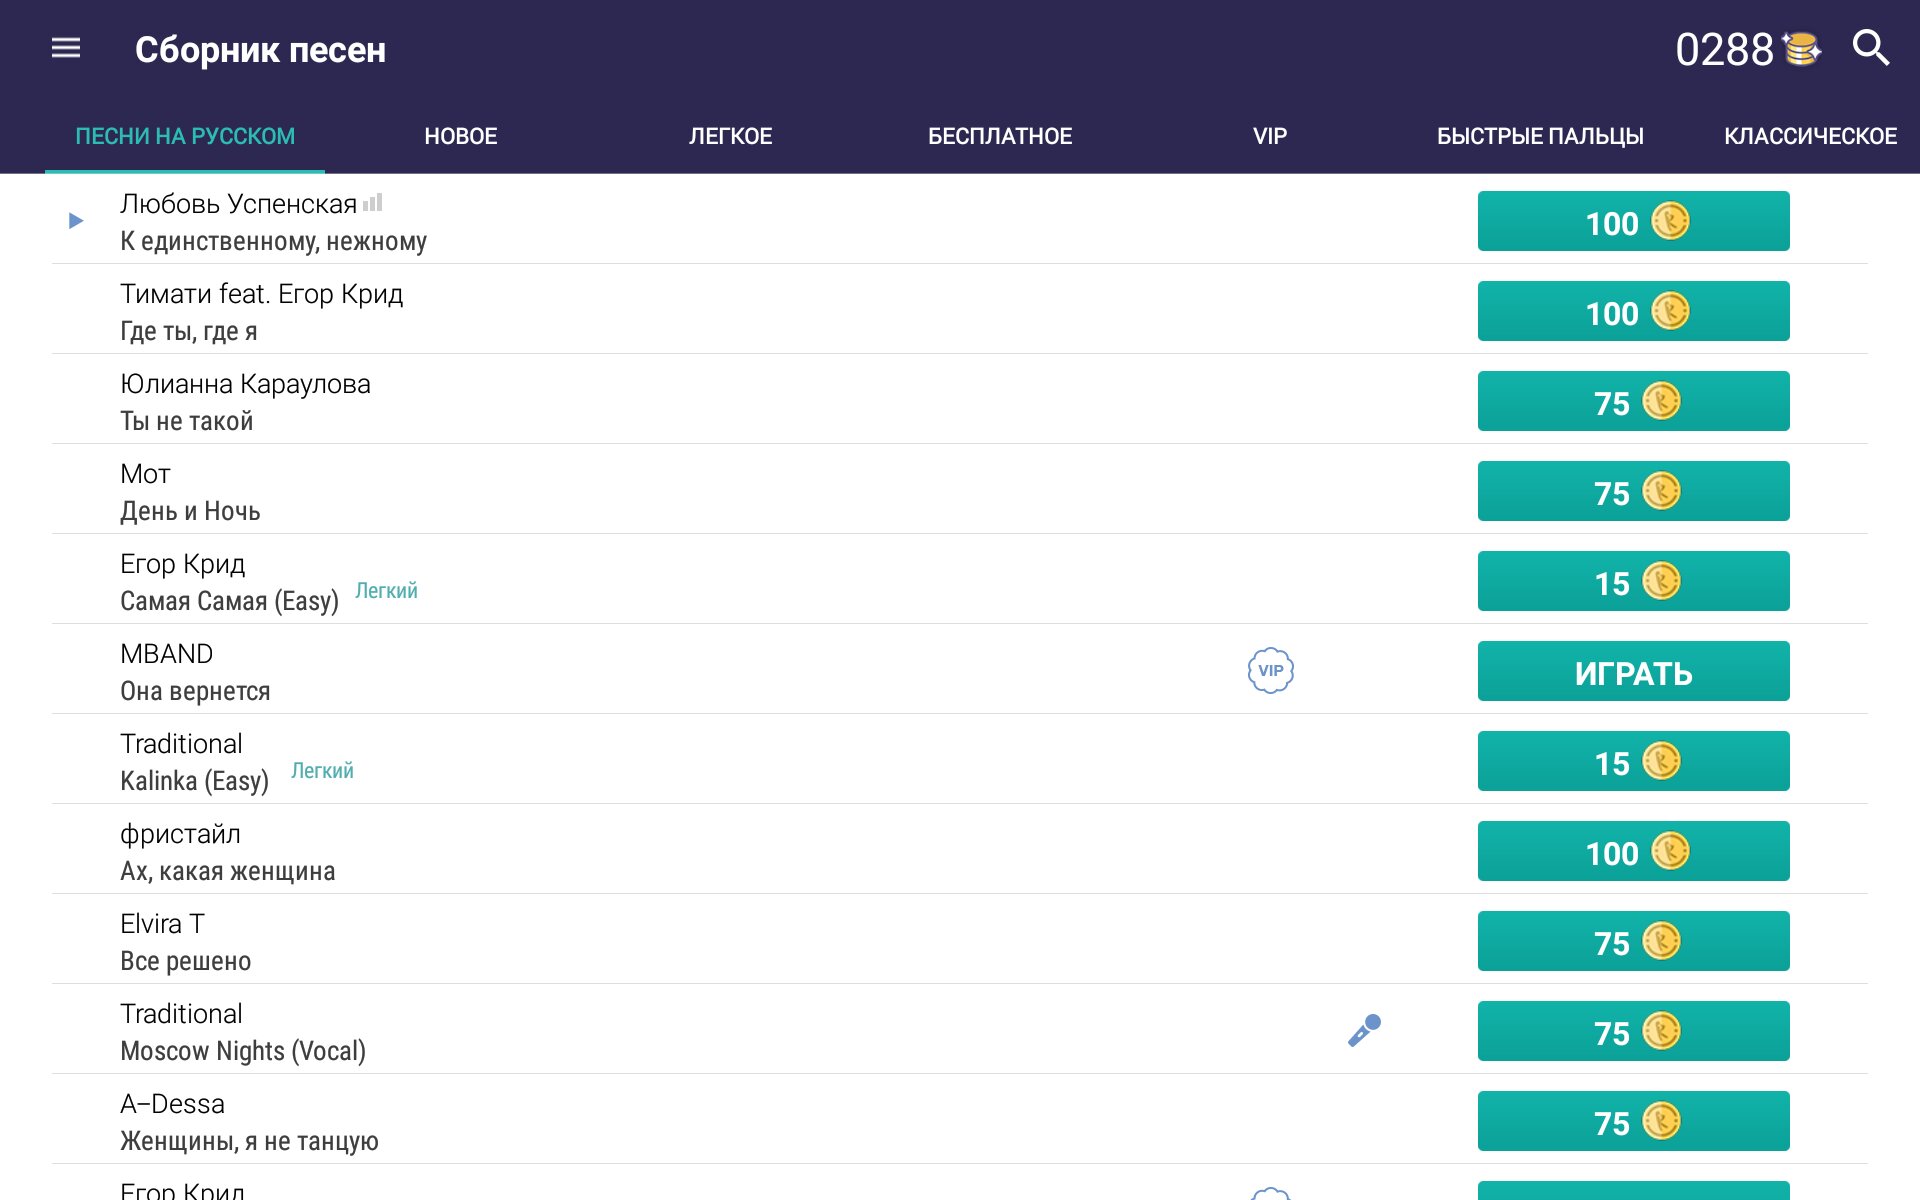Buy День и Ночь for 75 coins
Screen dimensions: 1920x1200
1633,491
